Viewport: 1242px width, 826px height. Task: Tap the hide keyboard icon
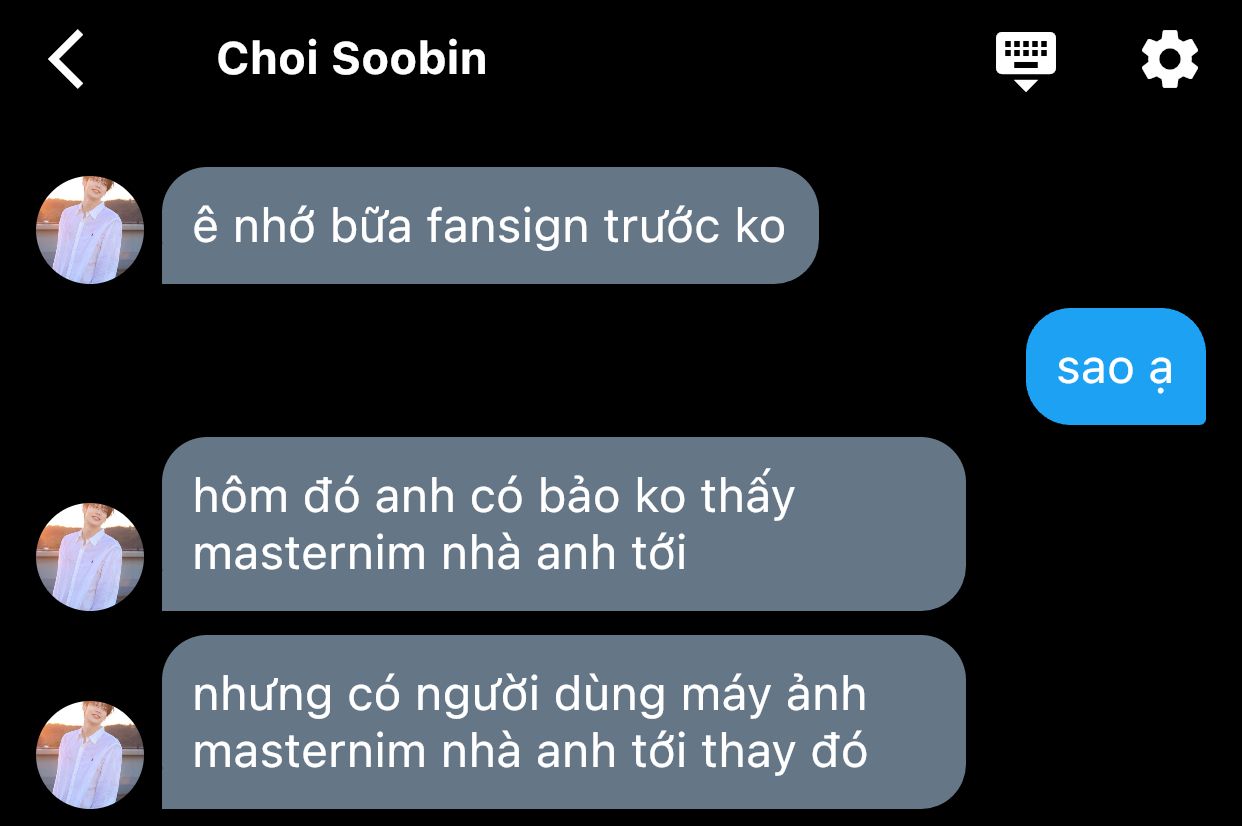1025,61
